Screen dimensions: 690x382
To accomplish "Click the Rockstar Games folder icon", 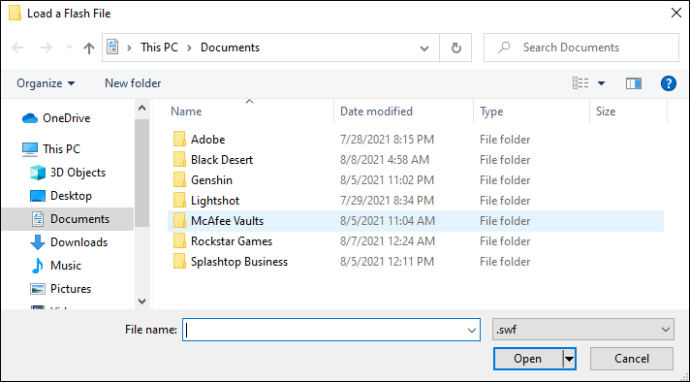I will [179, 241].
